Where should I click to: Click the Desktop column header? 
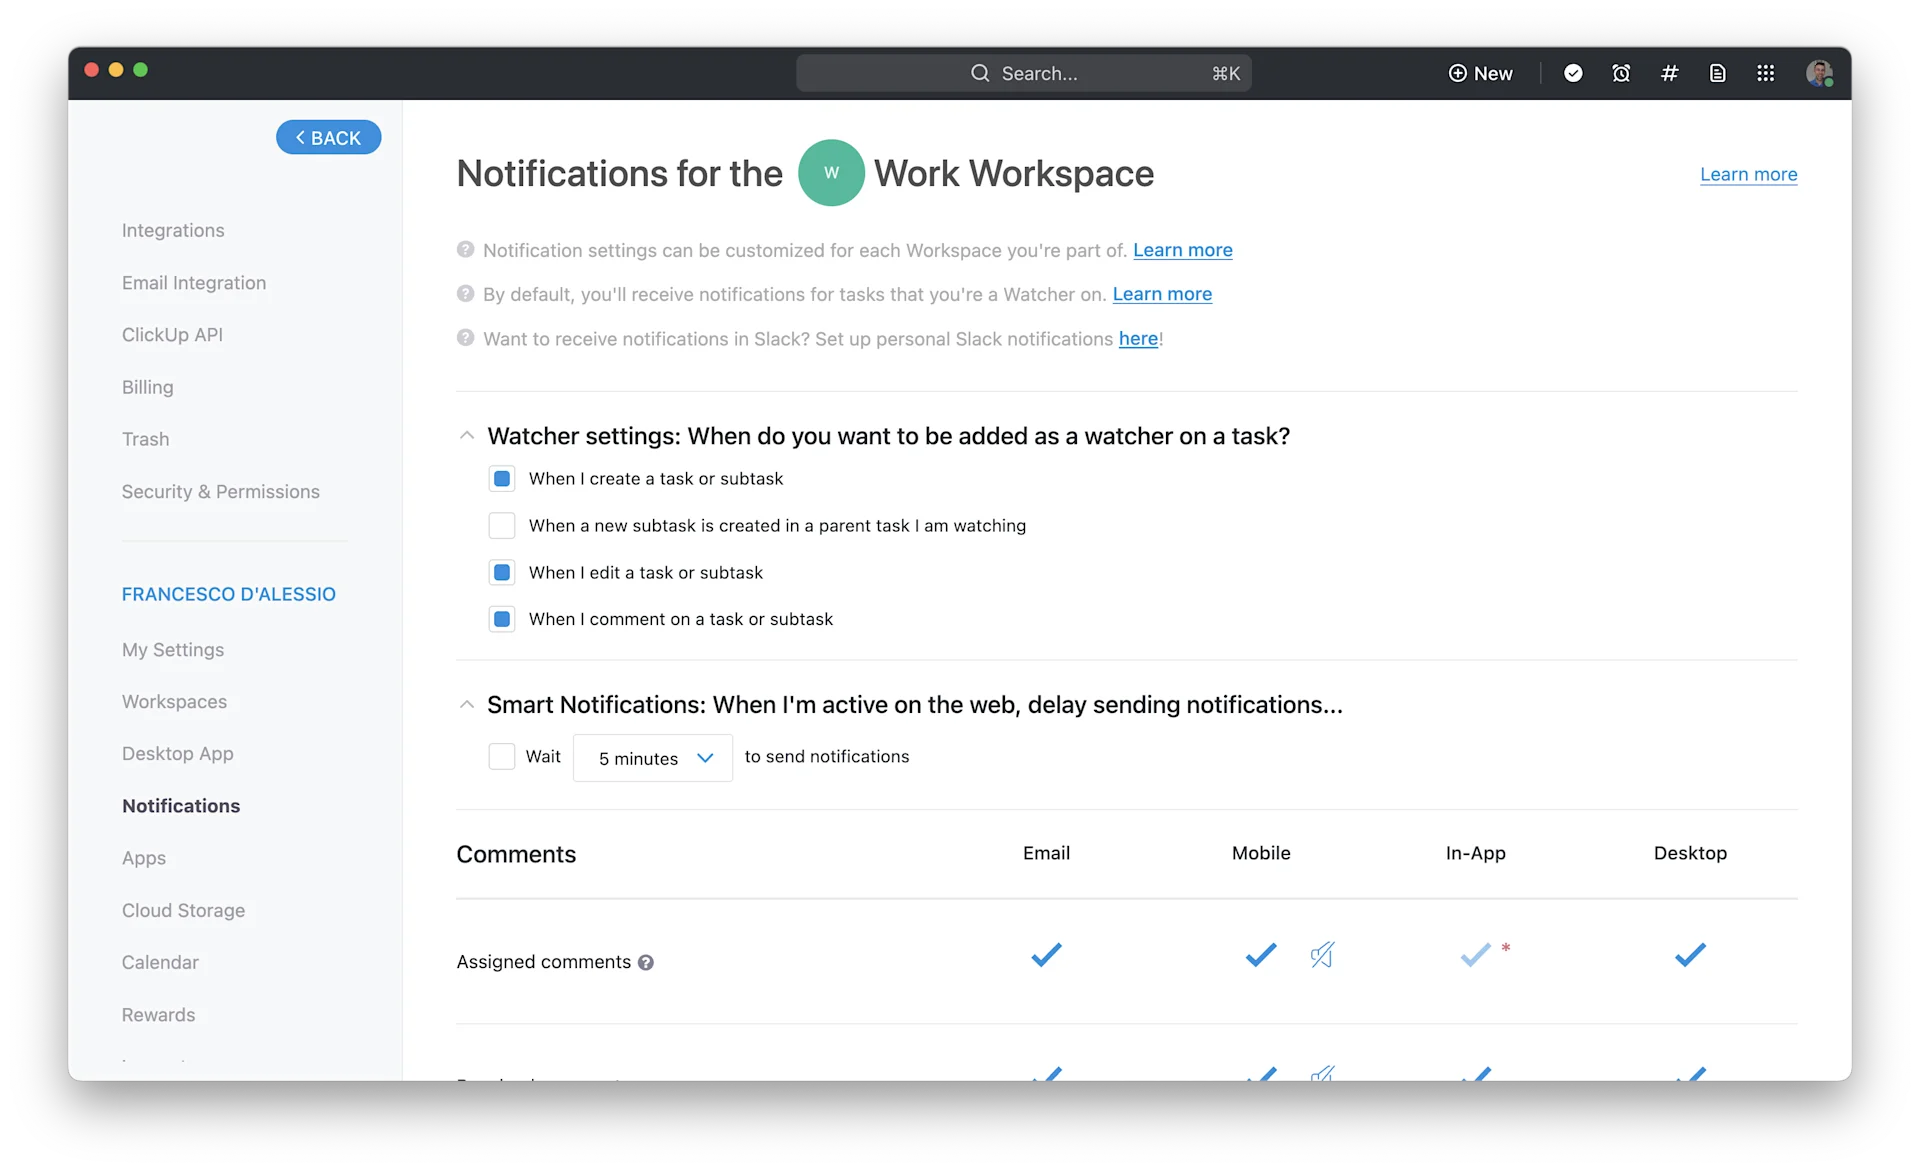point(1690,853)
